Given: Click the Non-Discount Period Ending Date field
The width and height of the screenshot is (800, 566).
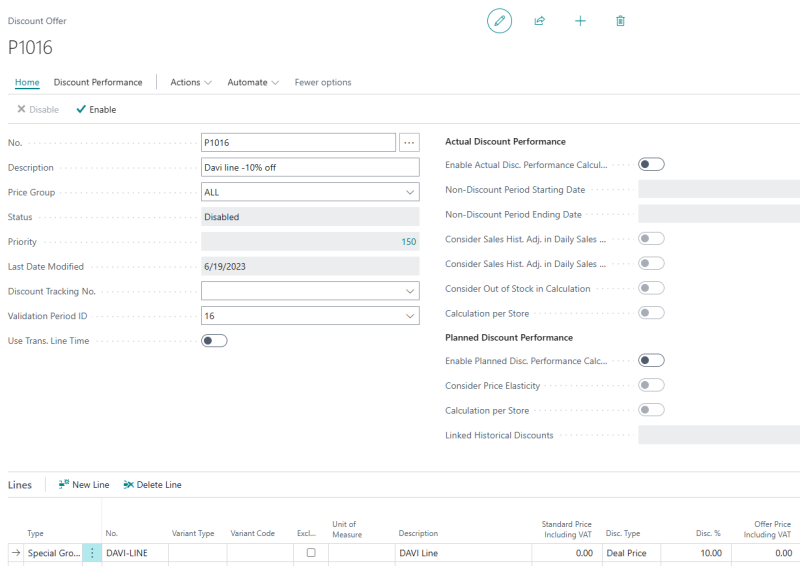Looking at the screenshot, I should pyautogui.click(x=719, y=214).
